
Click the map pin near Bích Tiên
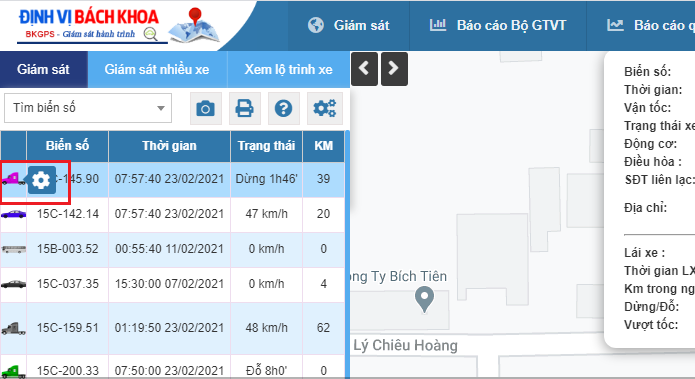pos(424,299)
